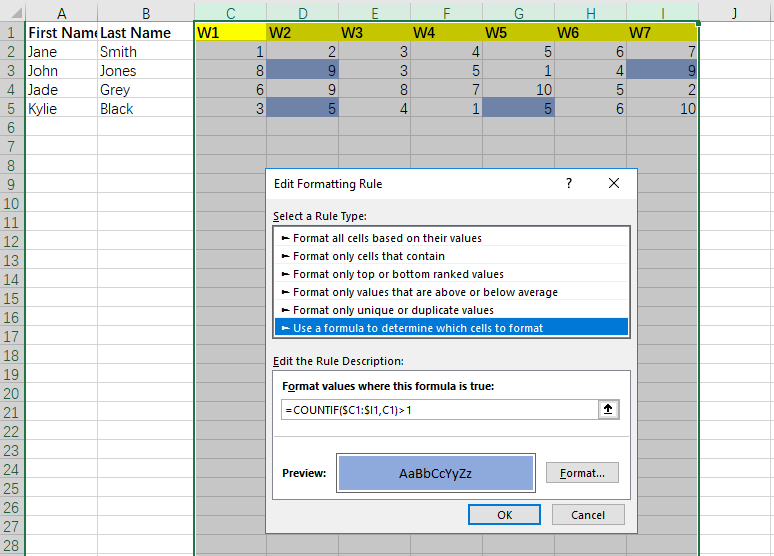
Task: Select column G header
Action: click(x=519, y=12)
